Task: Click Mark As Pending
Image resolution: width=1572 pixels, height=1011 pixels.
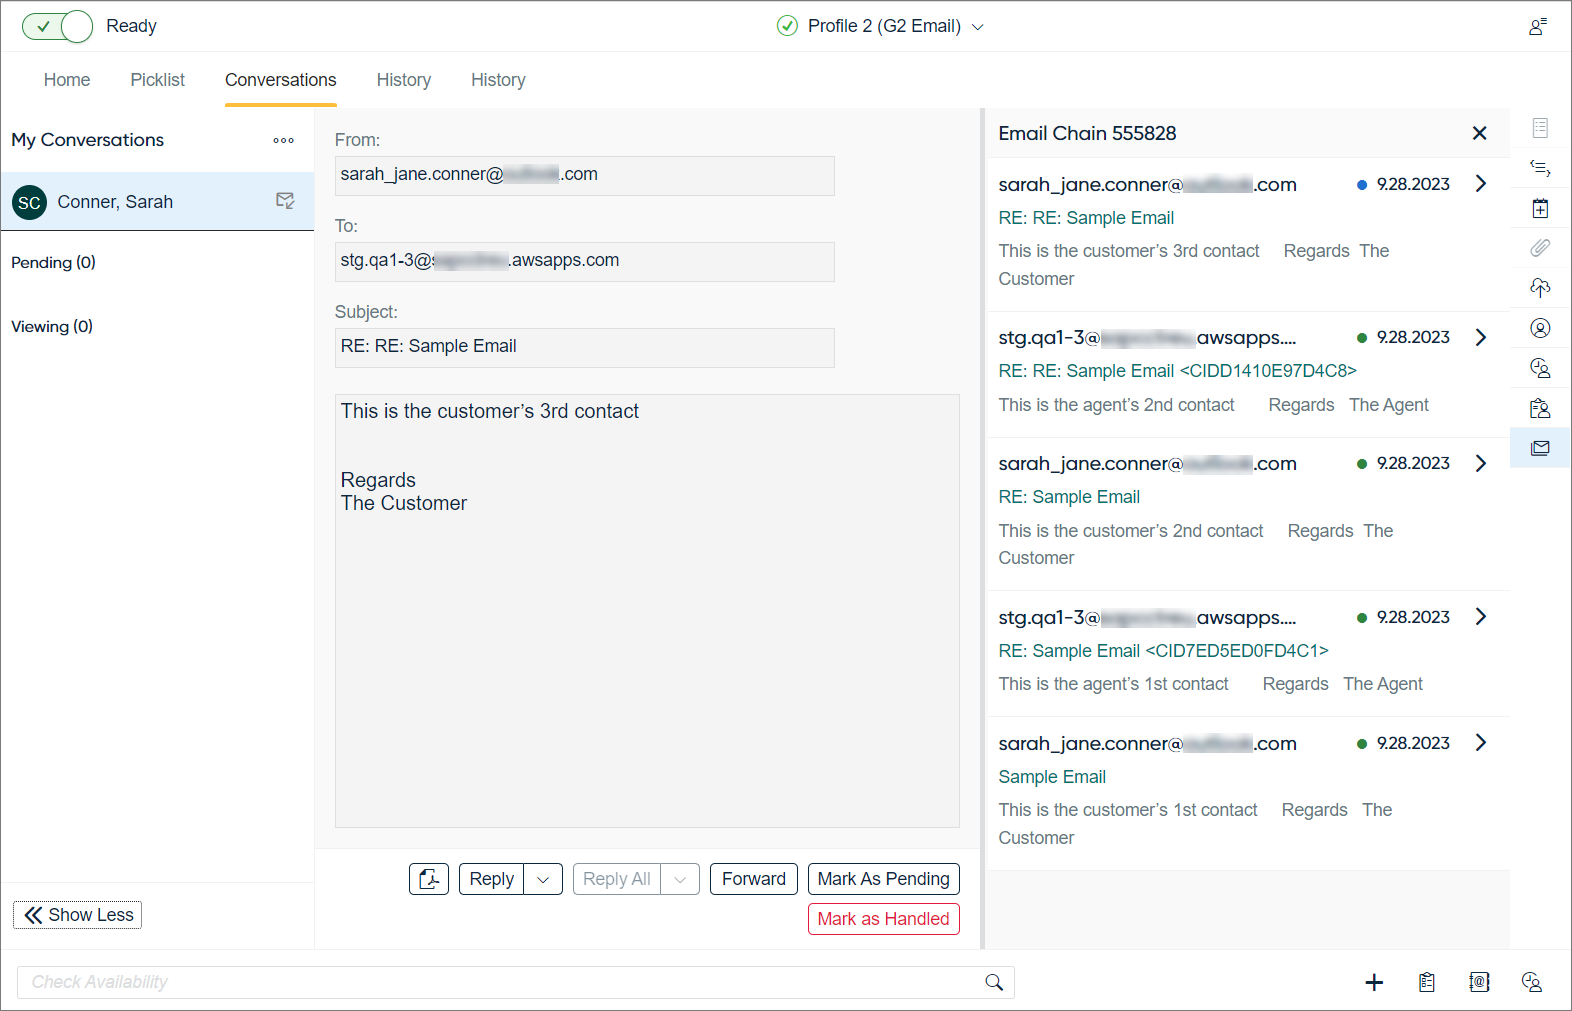Action: pos(884,879)
